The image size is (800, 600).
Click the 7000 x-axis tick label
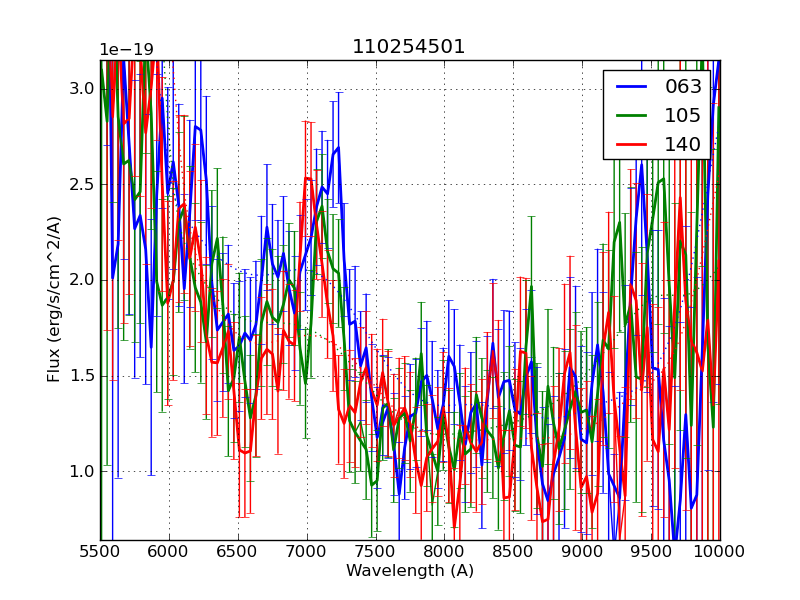point(307,551)
